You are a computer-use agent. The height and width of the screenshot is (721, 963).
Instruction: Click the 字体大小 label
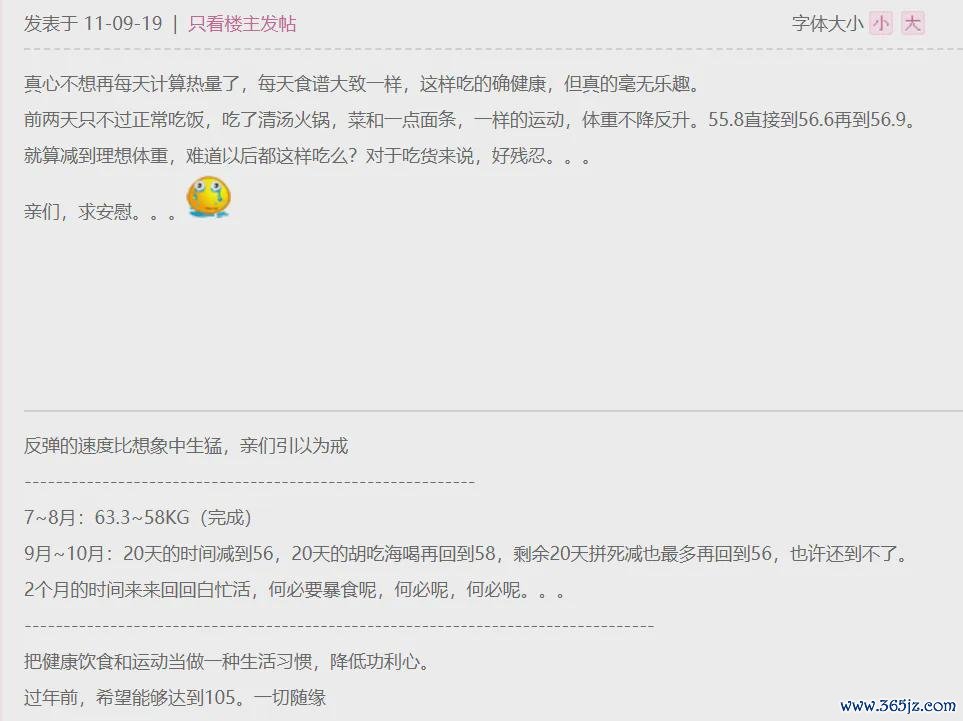[827, 23]
